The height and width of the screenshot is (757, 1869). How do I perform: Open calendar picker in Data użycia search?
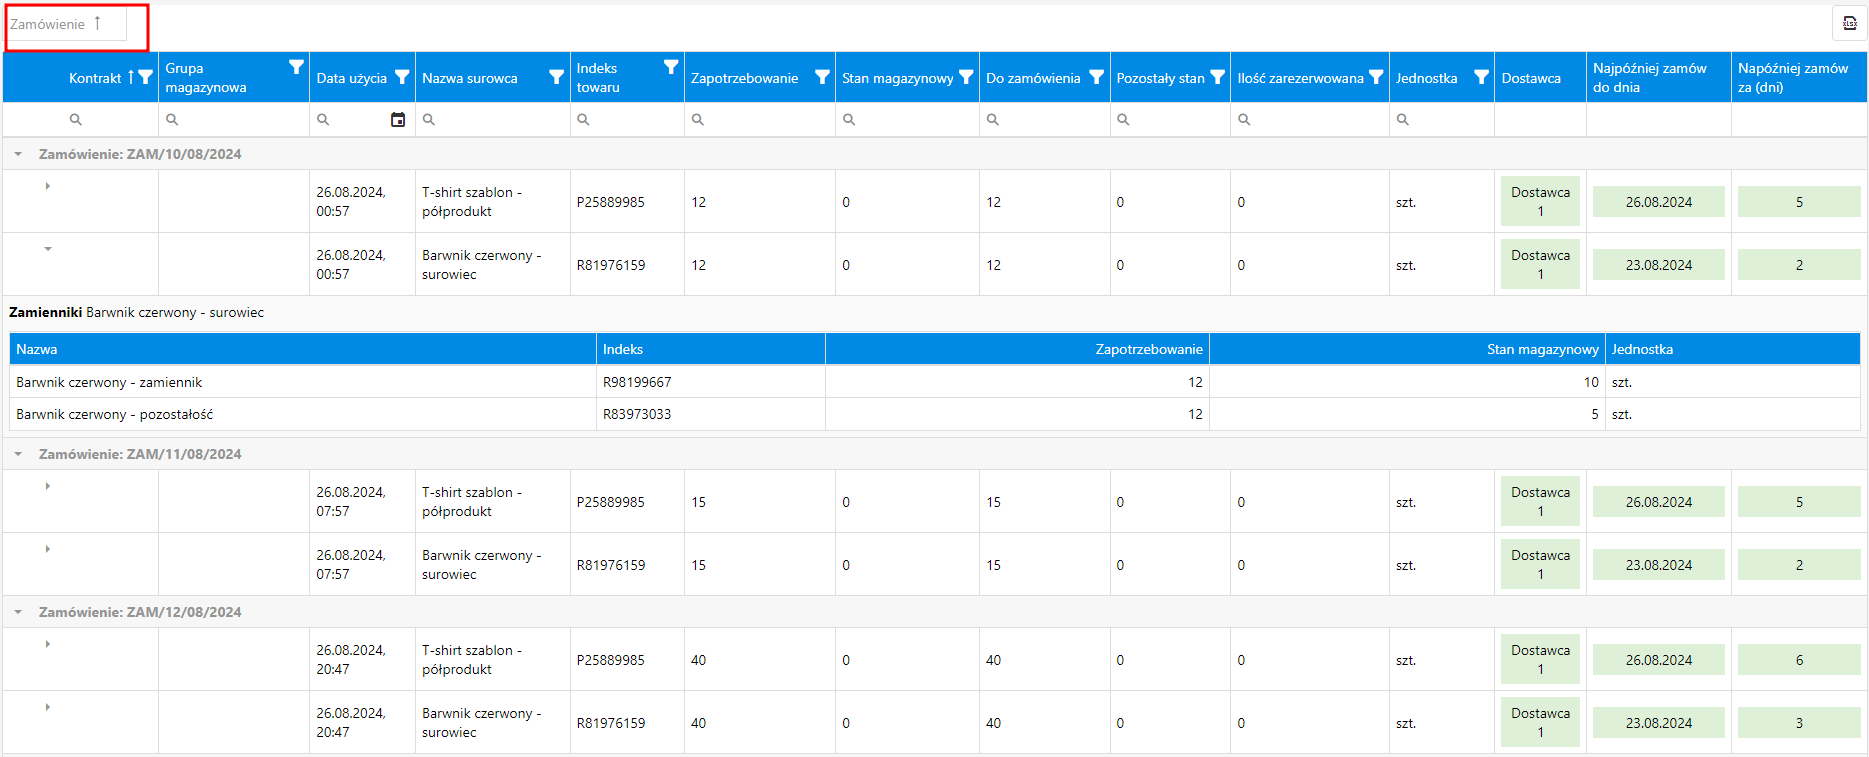coord(398,119)
